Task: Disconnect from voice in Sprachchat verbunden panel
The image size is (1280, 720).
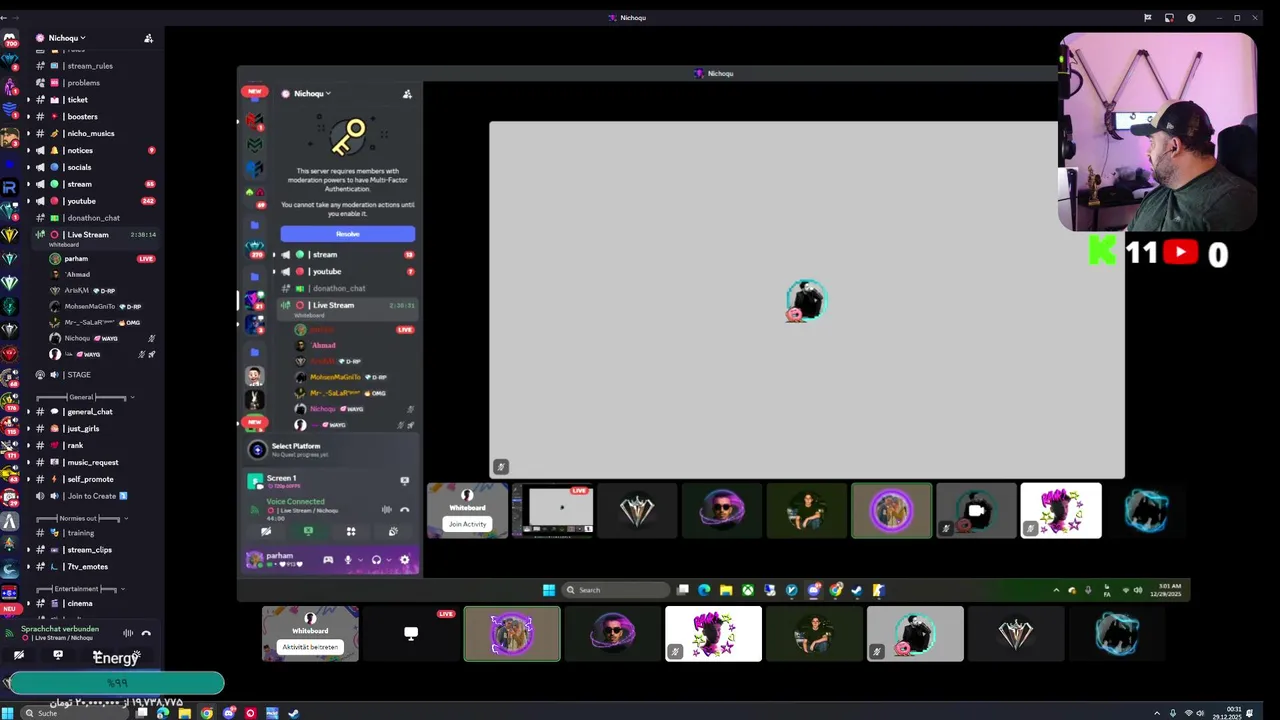Action: [146, 633]
